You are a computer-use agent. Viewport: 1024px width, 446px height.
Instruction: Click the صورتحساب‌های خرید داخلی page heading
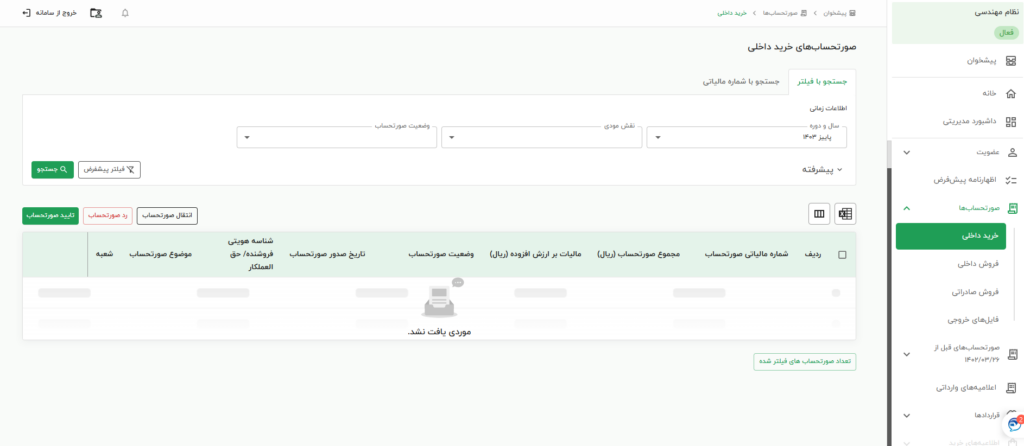[802, 48]
